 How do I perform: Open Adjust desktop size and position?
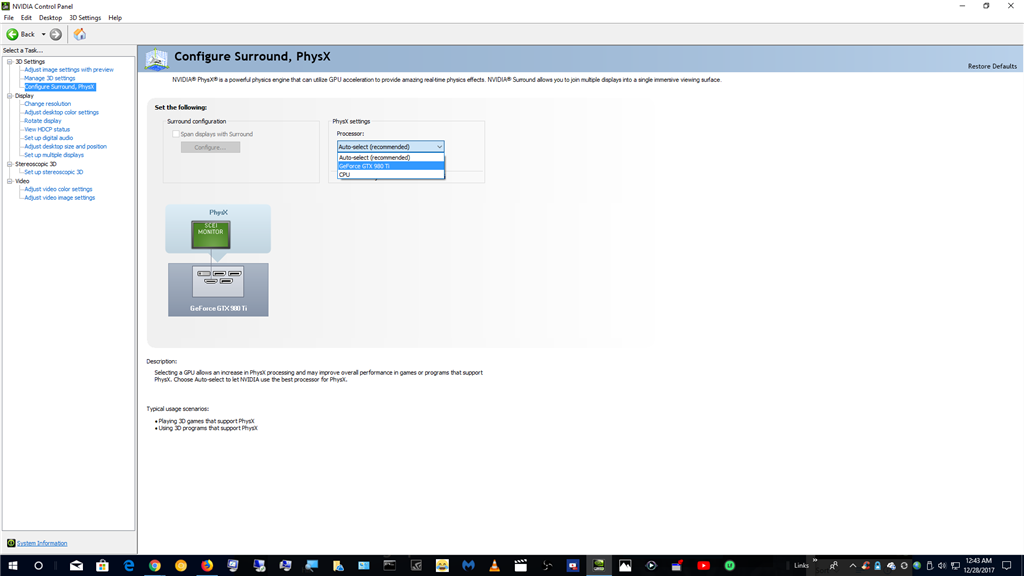65,146
